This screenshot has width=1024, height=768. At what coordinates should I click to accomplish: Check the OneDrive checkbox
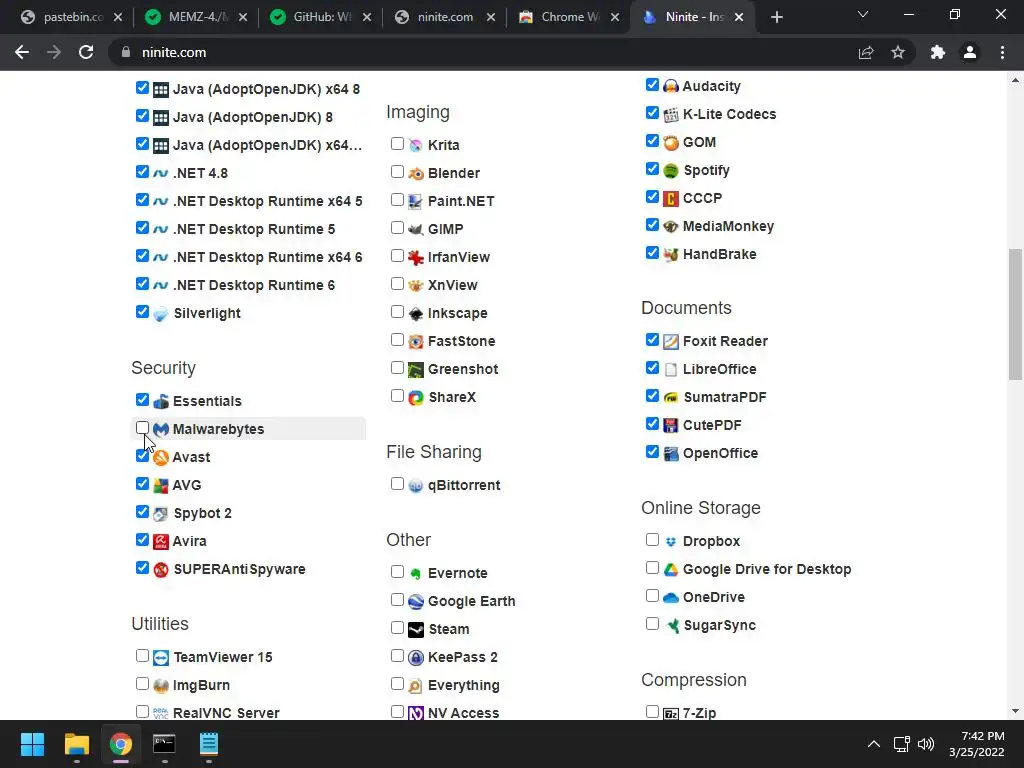click(652, 596)
